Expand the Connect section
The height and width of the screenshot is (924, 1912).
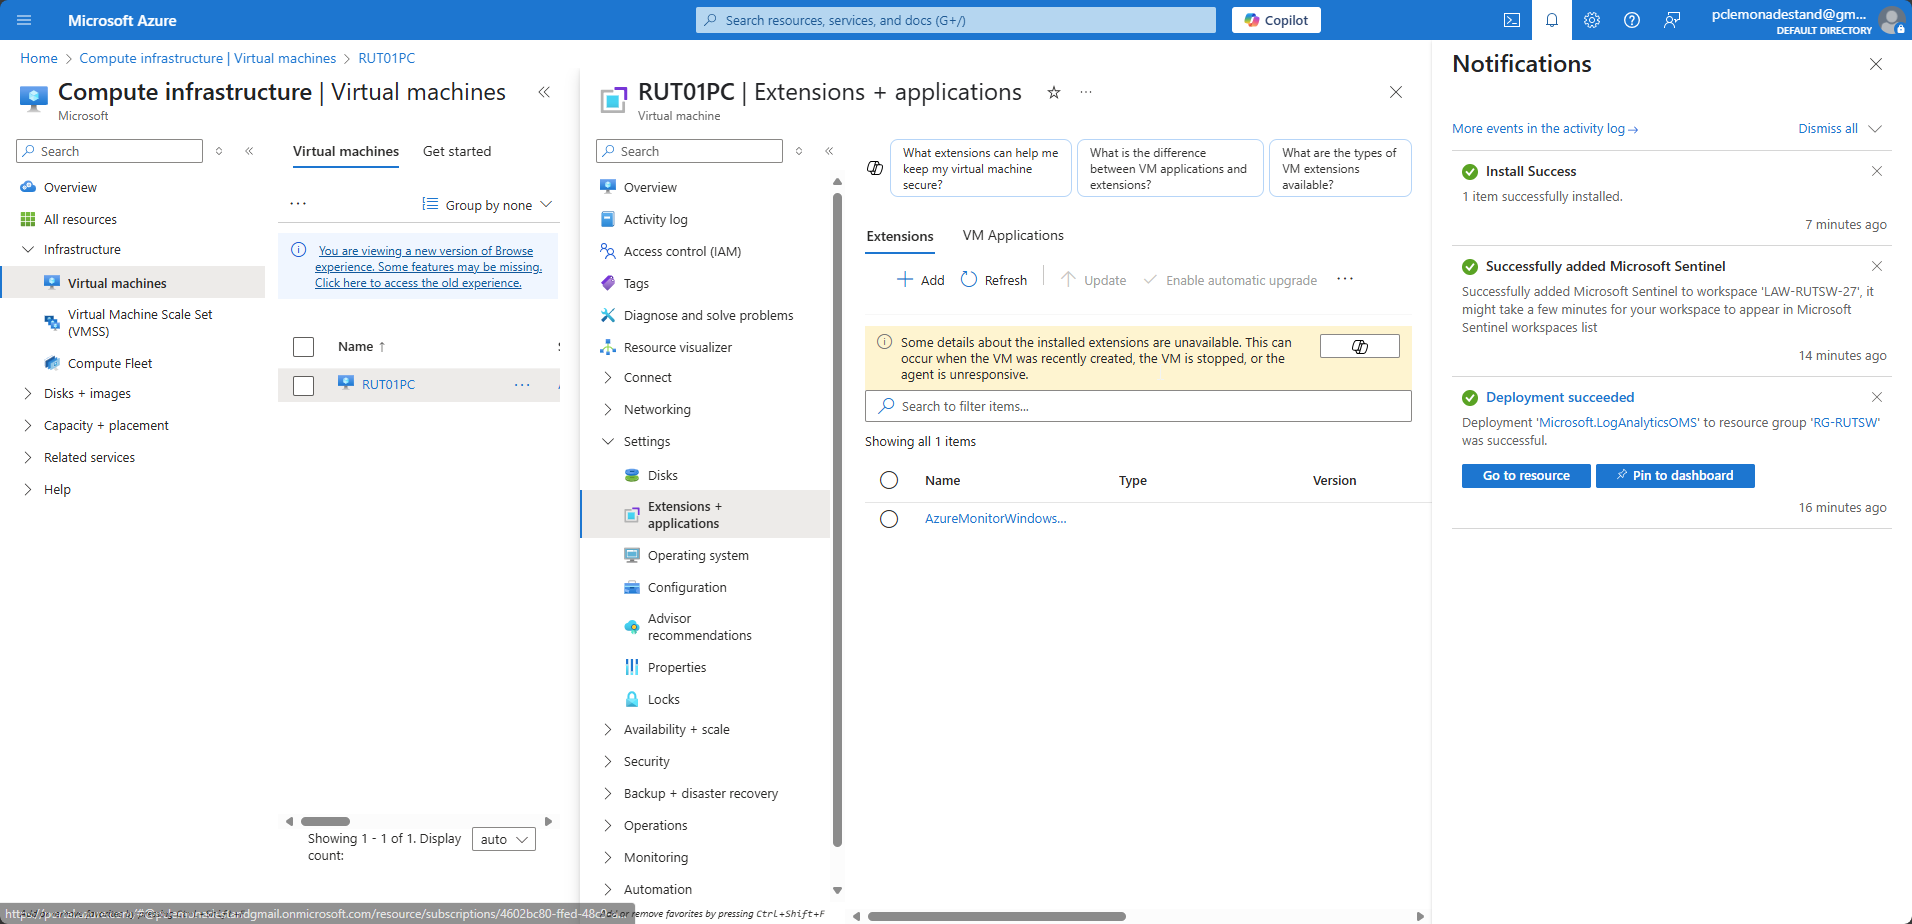point(608,377)
